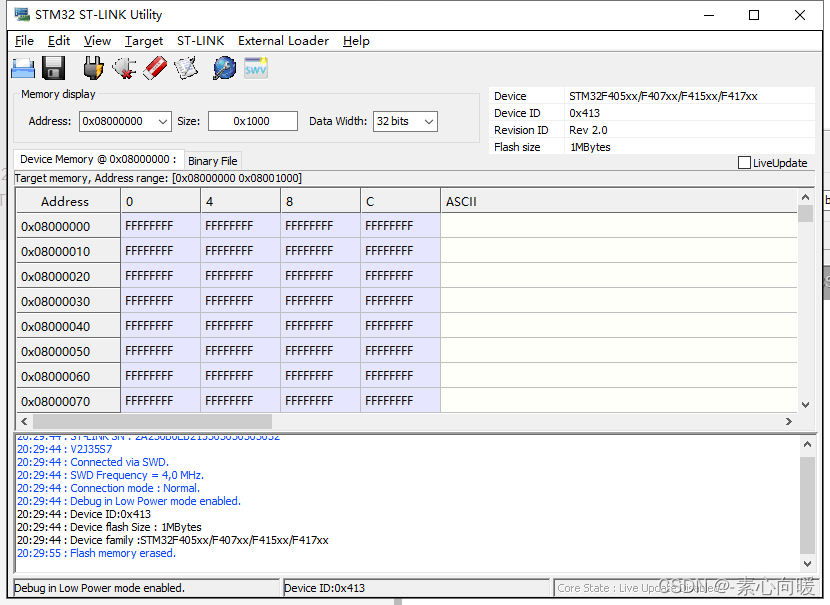Viewport: 830px width, 605px height.
Task: Click the ST-LINK Utility title bar app icon
Action: point(22,14)
